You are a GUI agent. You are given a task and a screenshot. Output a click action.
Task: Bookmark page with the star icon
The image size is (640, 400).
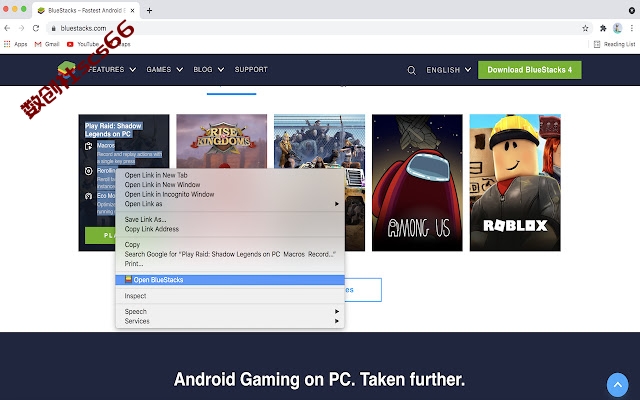coord(585,28)
